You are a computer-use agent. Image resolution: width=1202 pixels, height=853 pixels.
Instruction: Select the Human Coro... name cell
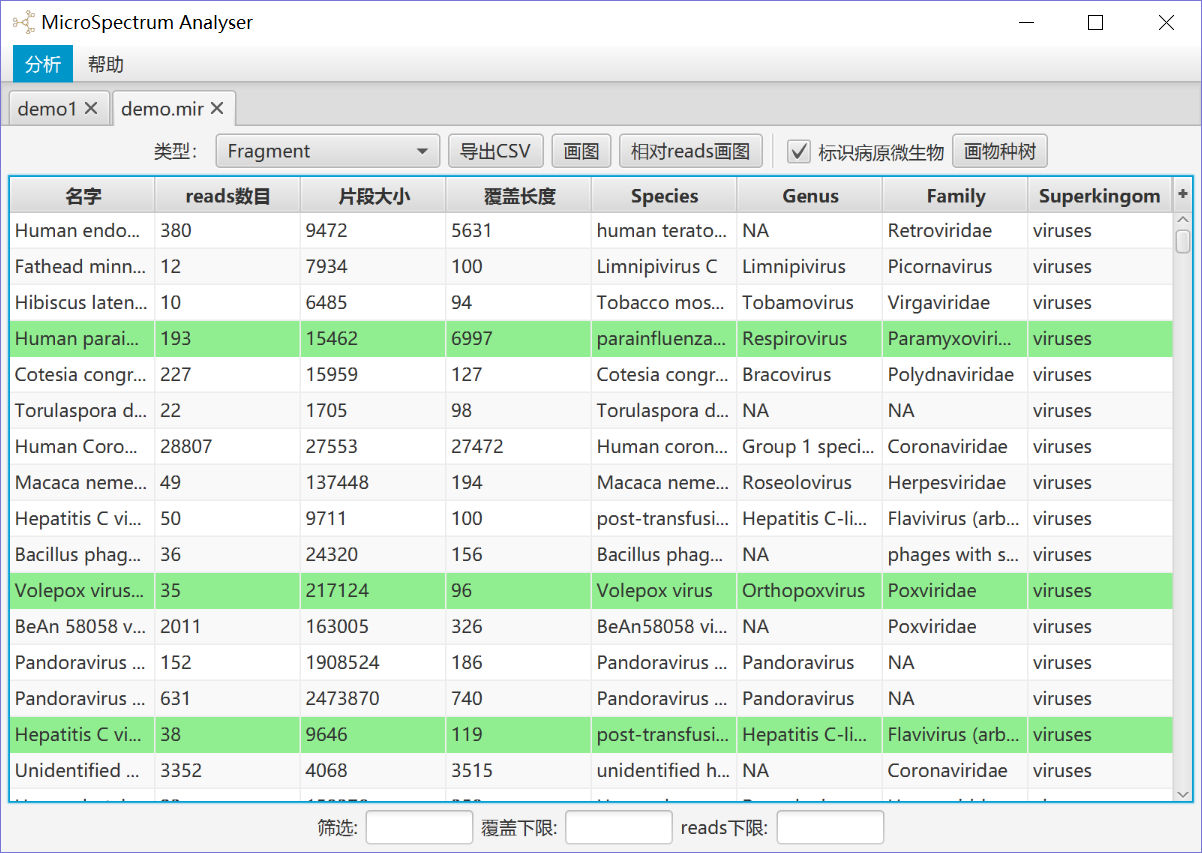coord(82,447)
